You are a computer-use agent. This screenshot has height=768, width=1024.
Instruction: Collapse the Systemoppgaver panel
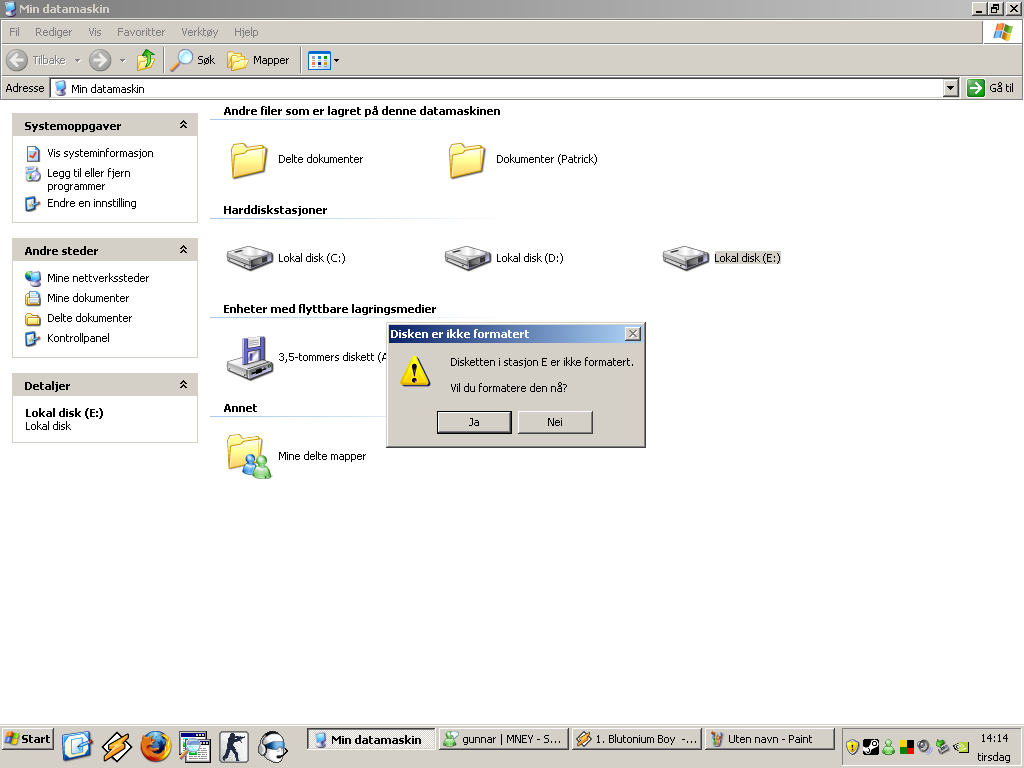184,125
